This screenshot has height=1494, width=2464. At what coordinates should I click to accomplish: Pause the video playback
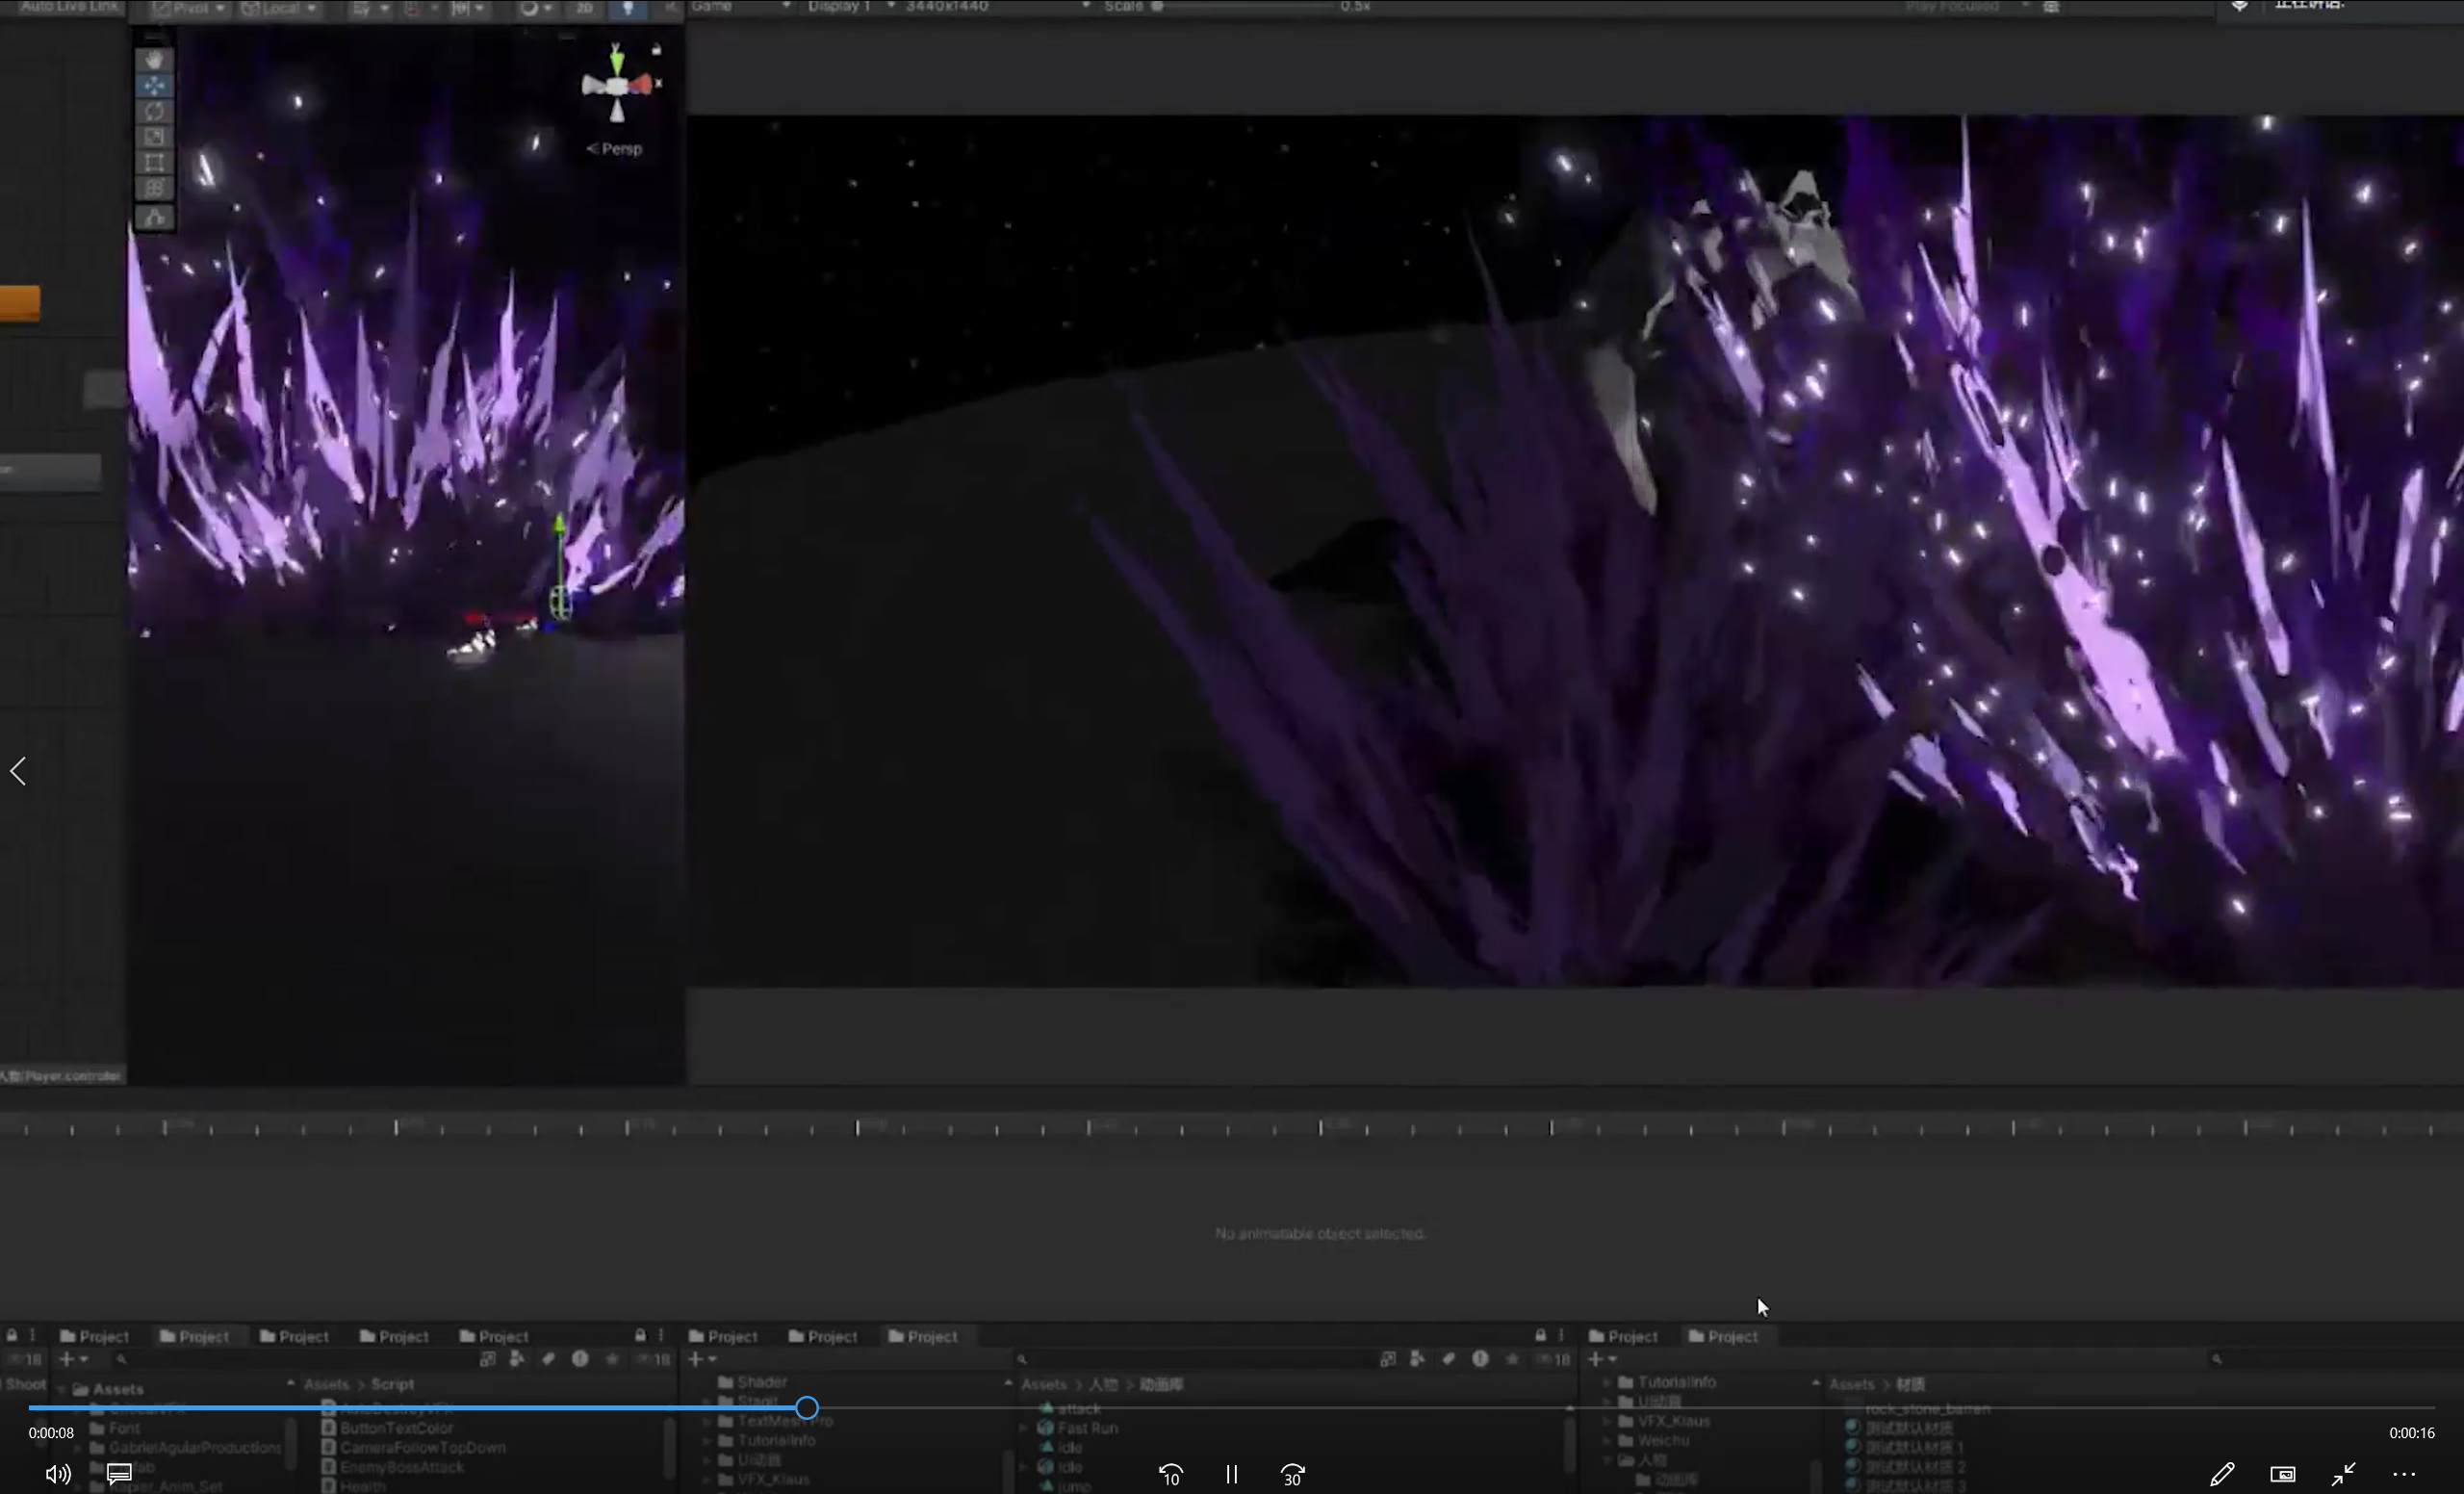pos(1231,1474)
